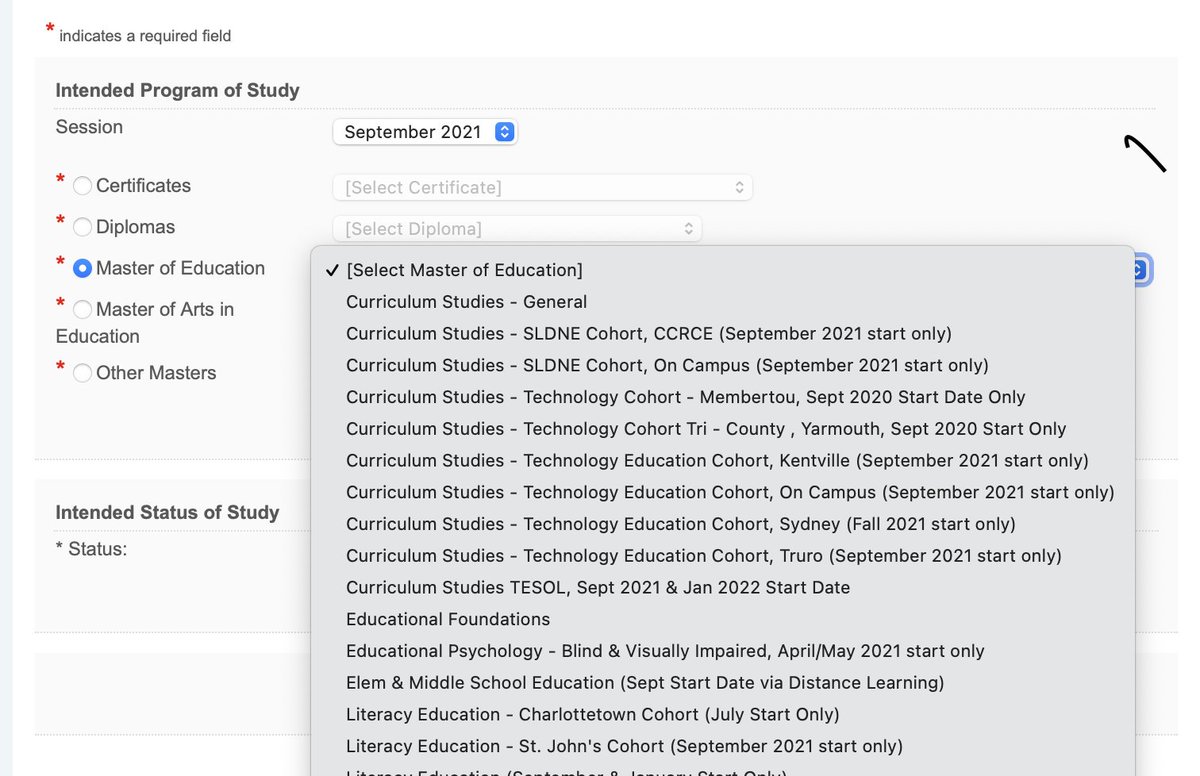This screenshot has width=1200, height=776.
Task: Choose Technology Education Cohort, On Campus option
Action: click(x=723, y=492)
